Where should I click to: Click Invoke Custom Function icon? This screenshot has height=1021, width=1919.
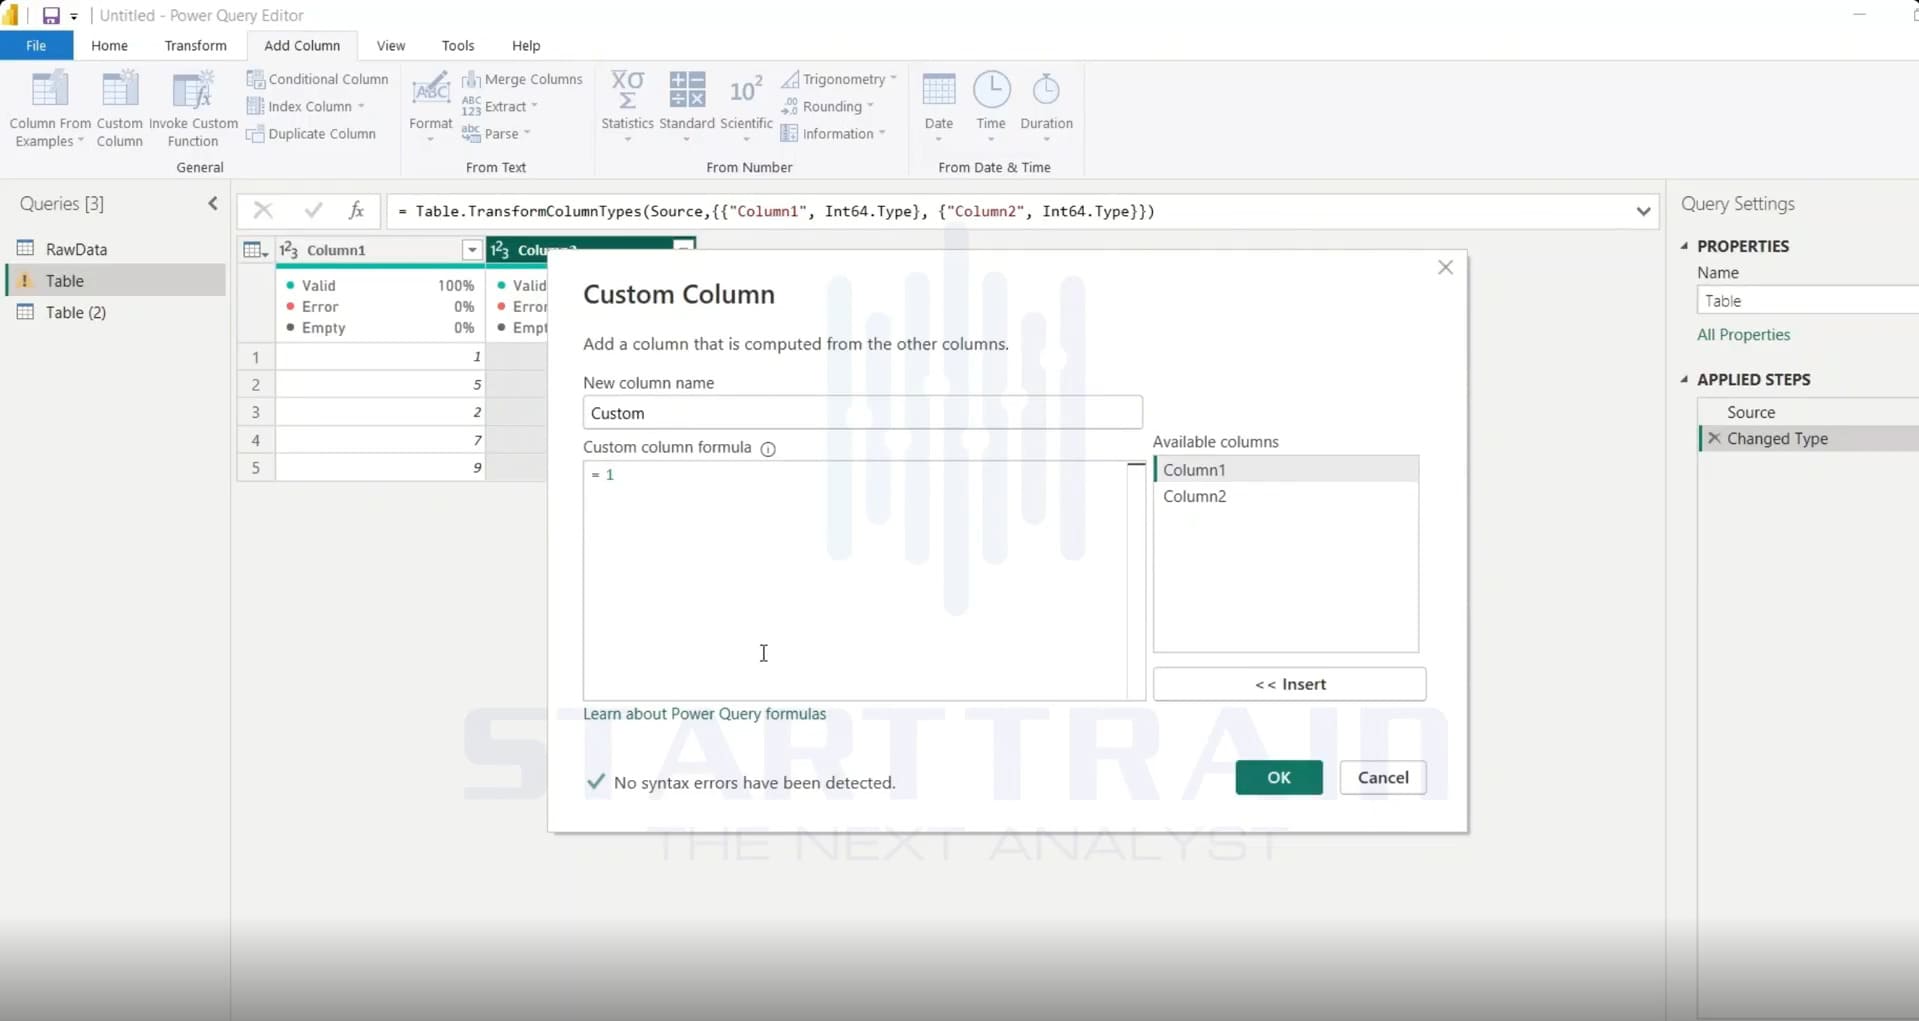tap(192, 90)
